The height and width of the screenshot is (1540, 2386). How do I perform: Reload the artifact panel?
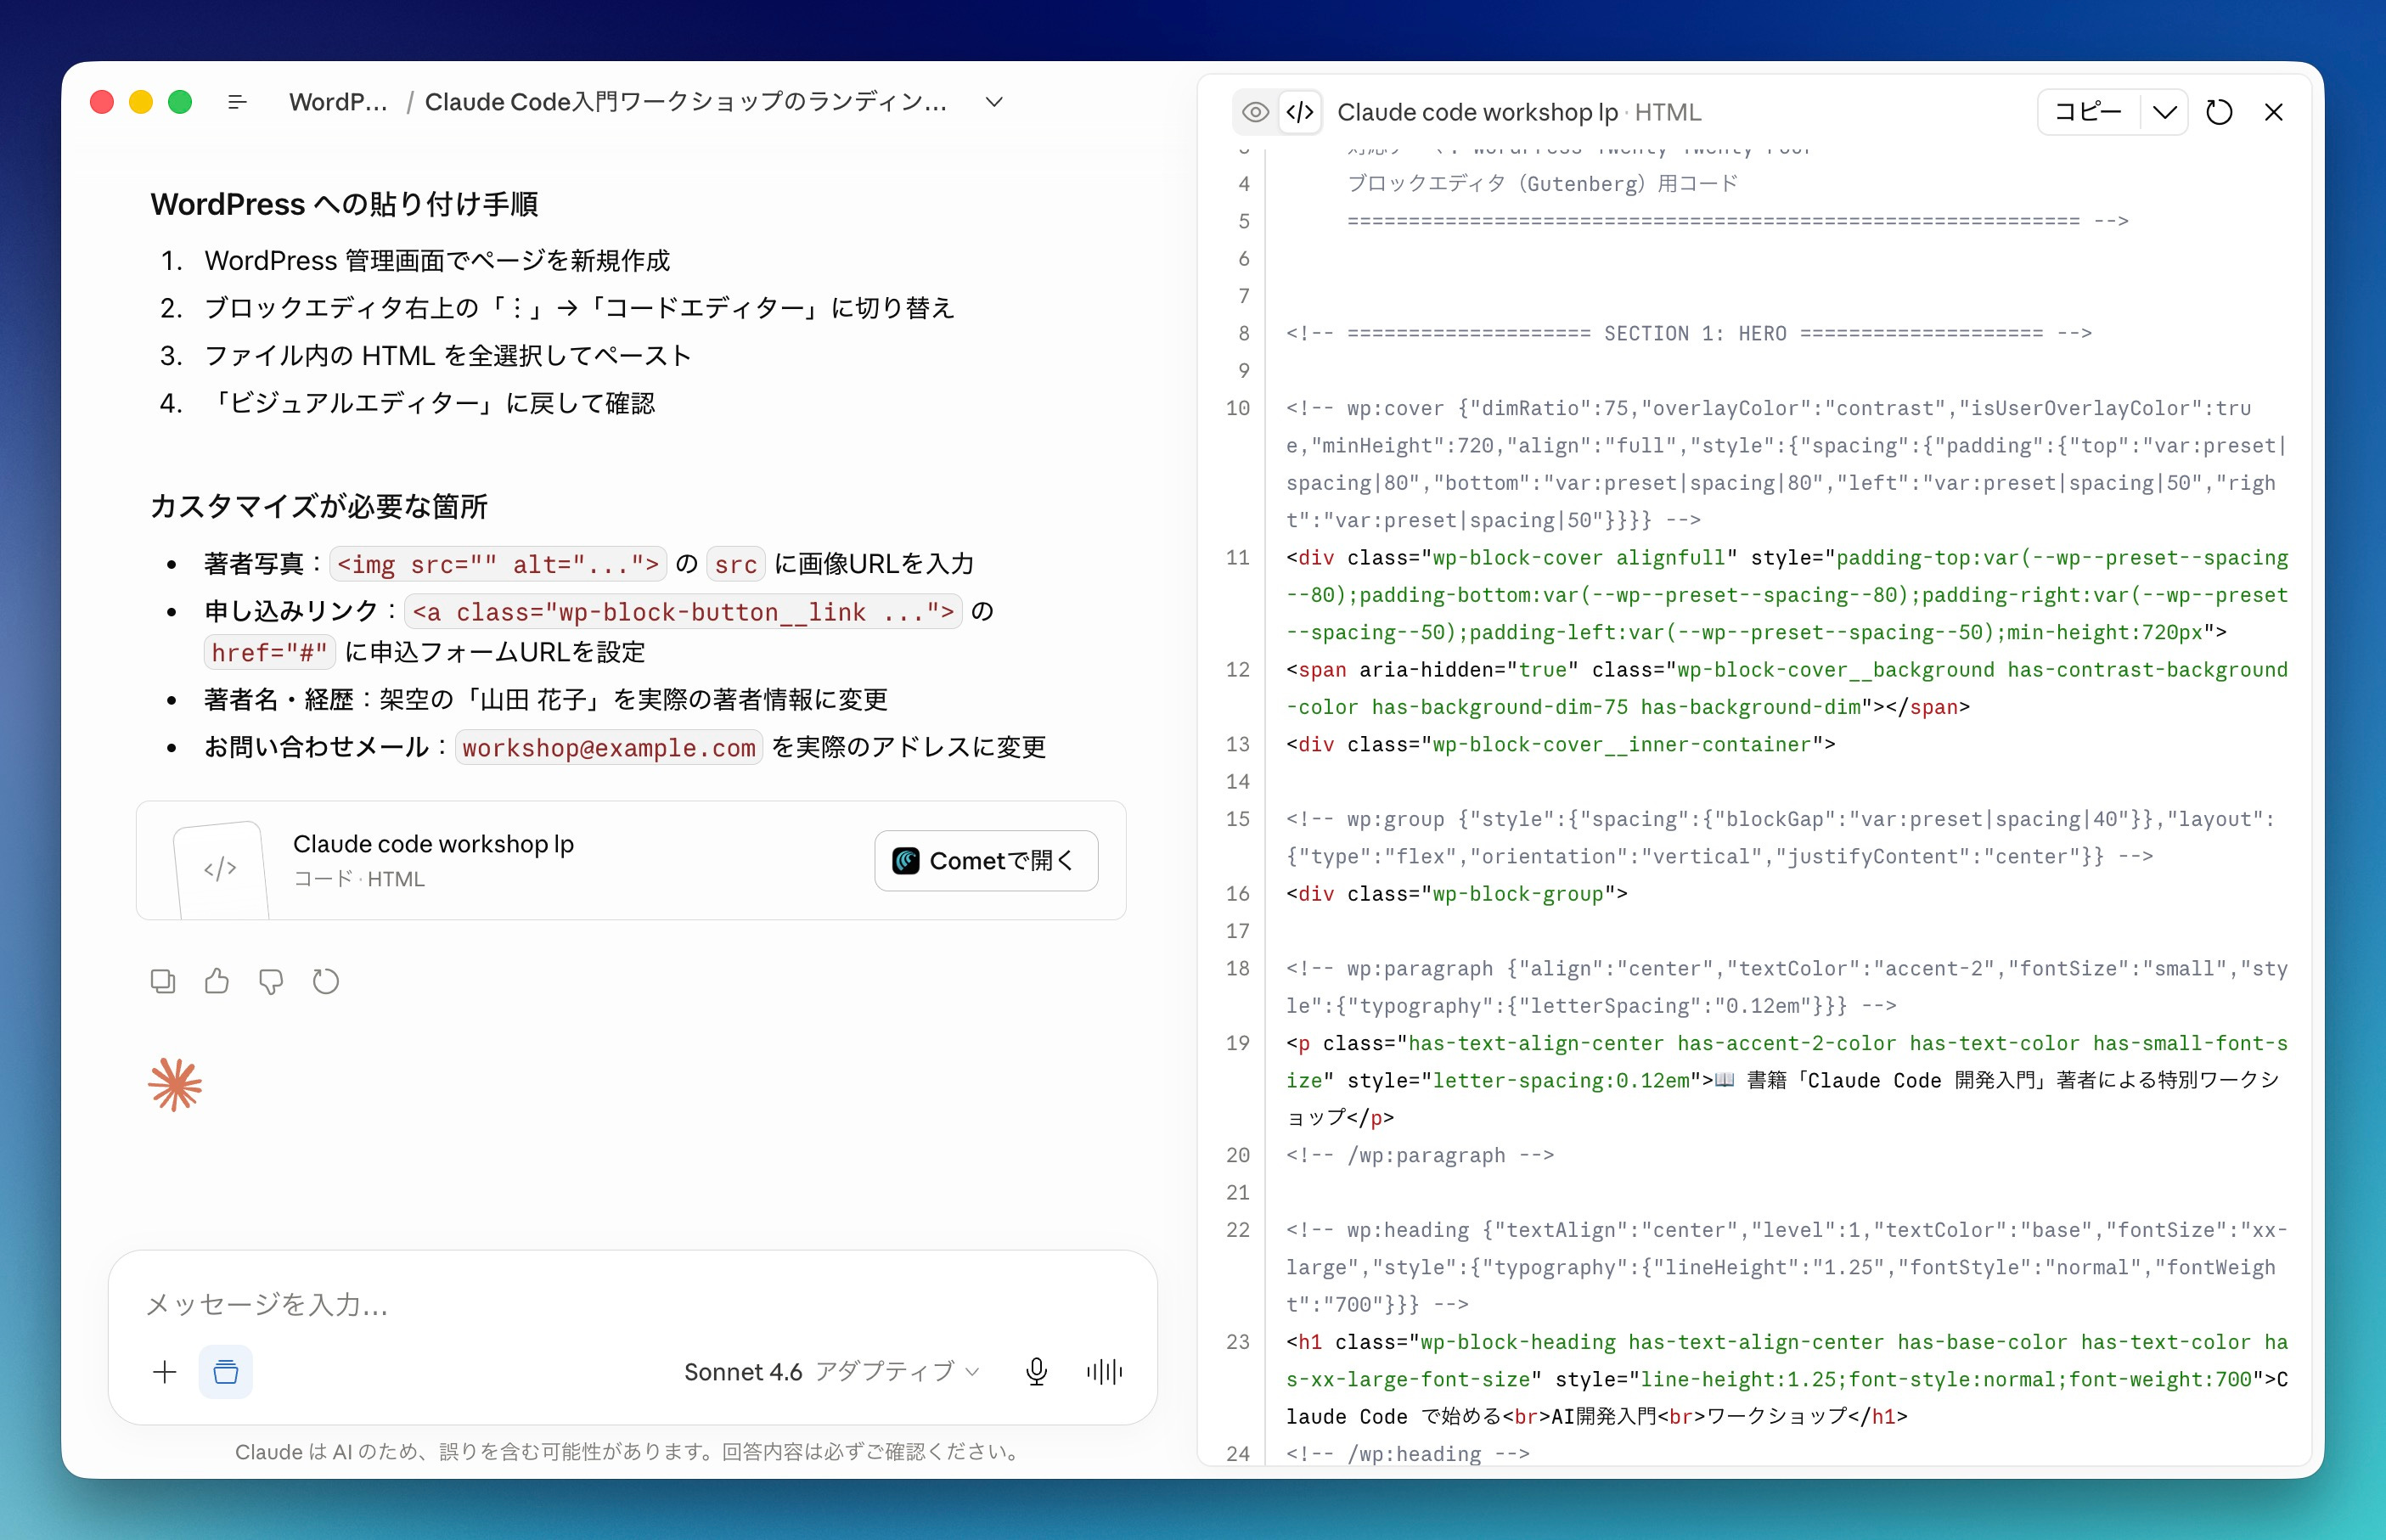coord(2219,112)
